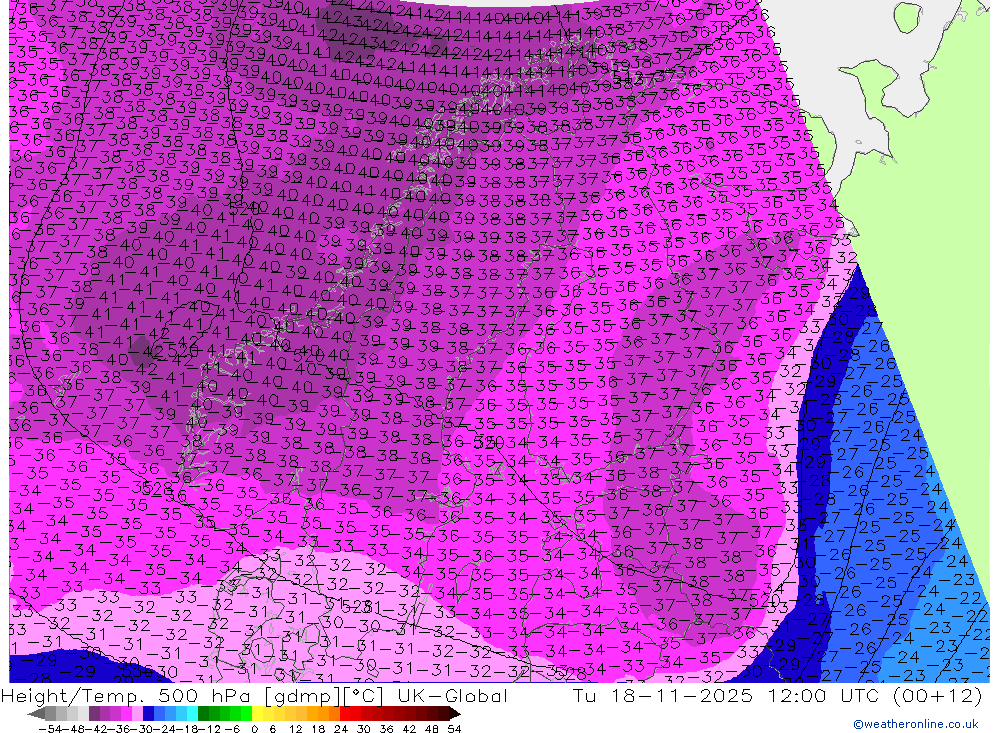Click the '-54' legend scale value
This screenshot has height=733, width=1000.
point(50,729)
